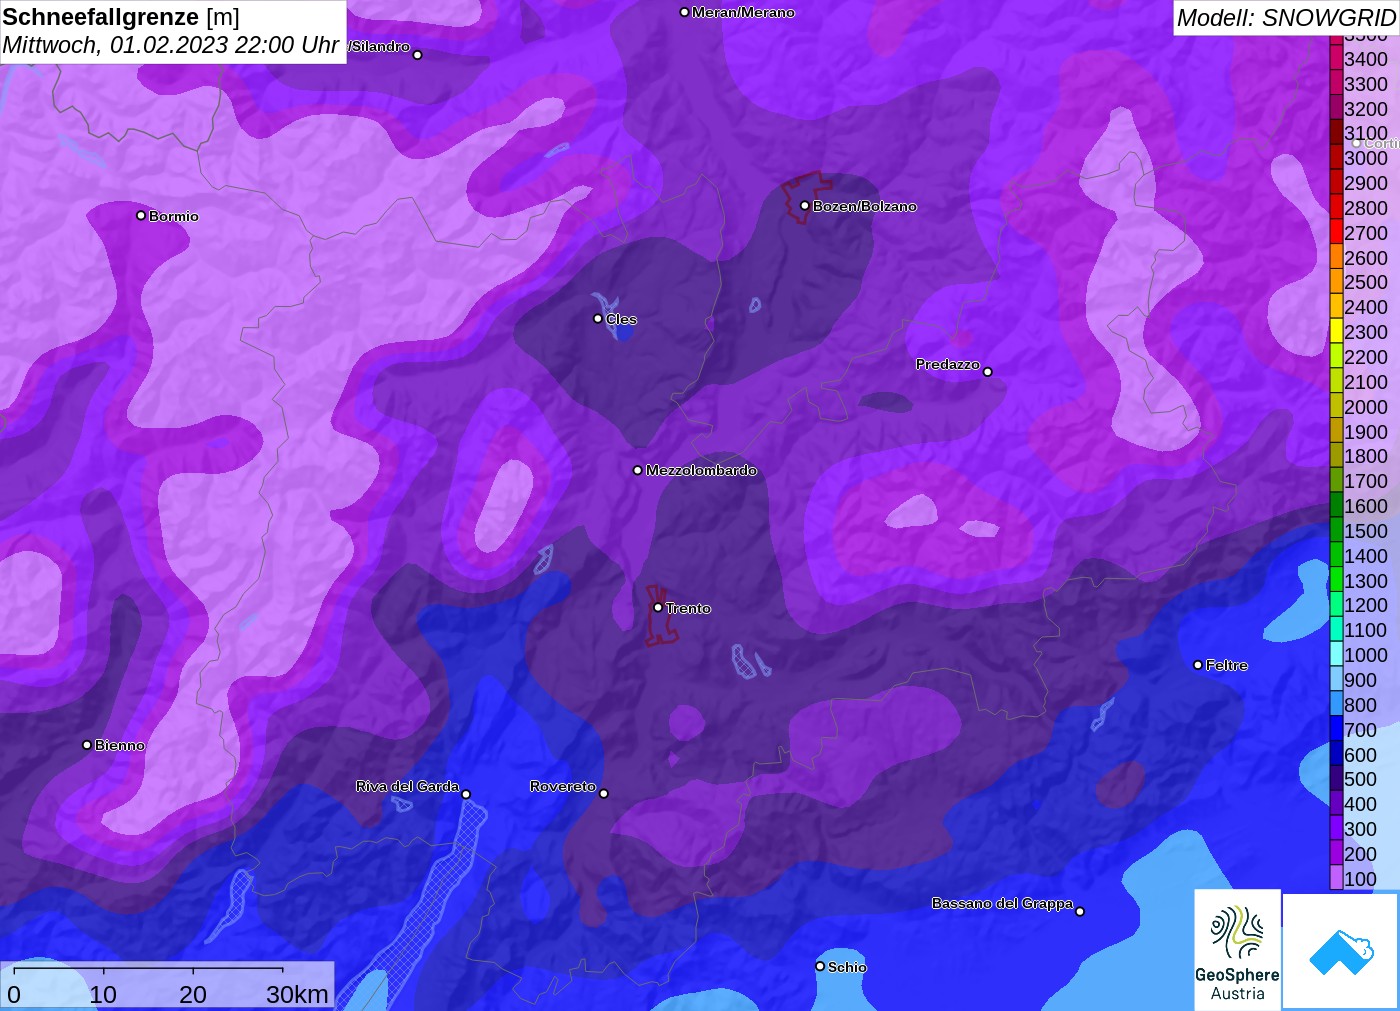Click the 'Riva del Garda' name label

pos(407,786)
